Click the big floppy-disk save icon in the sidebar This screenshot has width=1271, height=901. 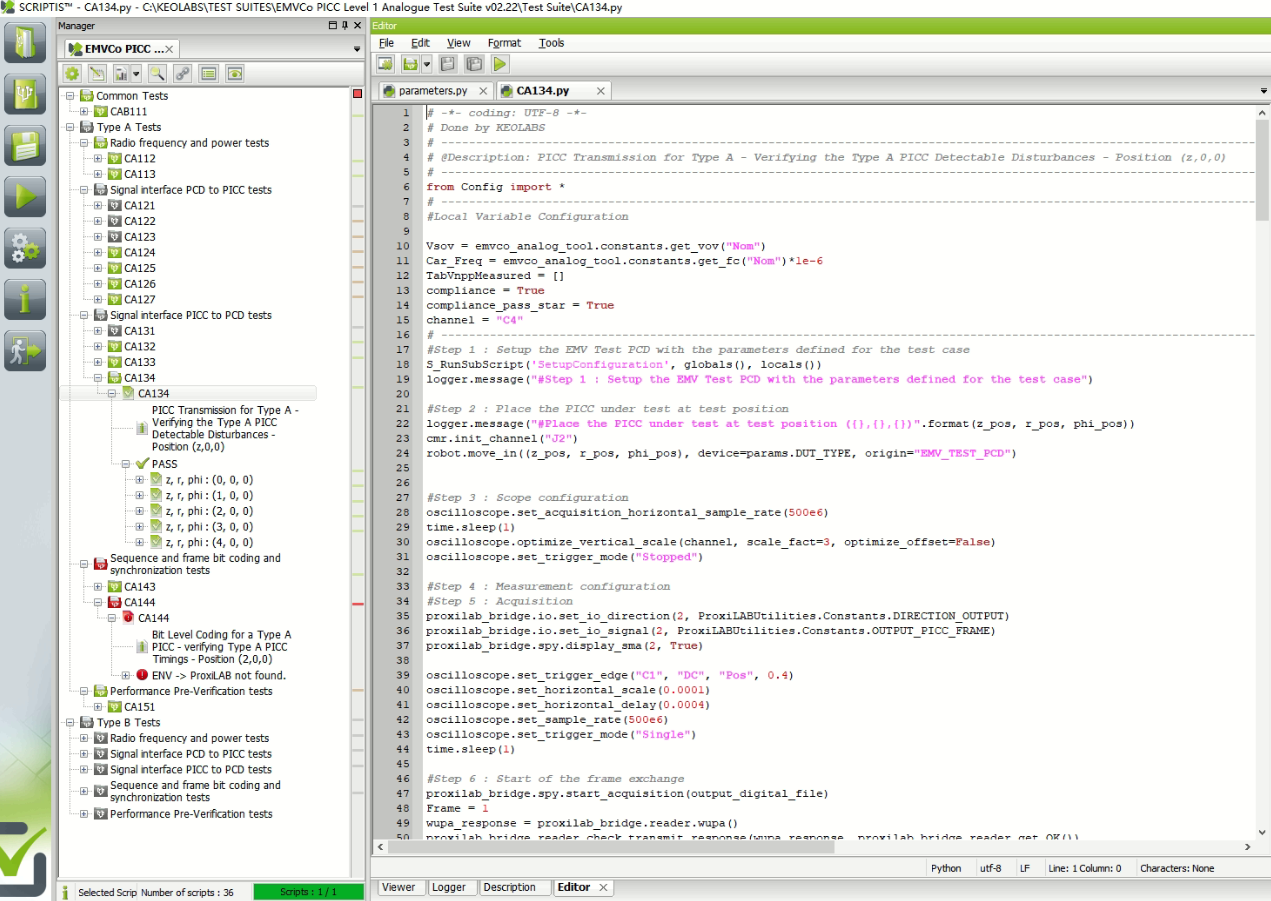(25, 145)
